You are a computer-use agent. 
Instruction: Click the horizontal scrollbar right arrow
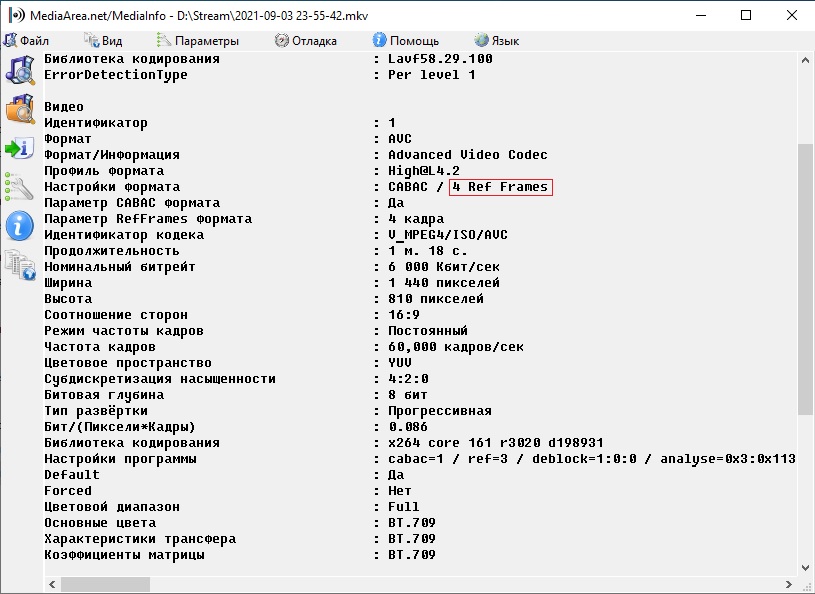click(788, 584)
